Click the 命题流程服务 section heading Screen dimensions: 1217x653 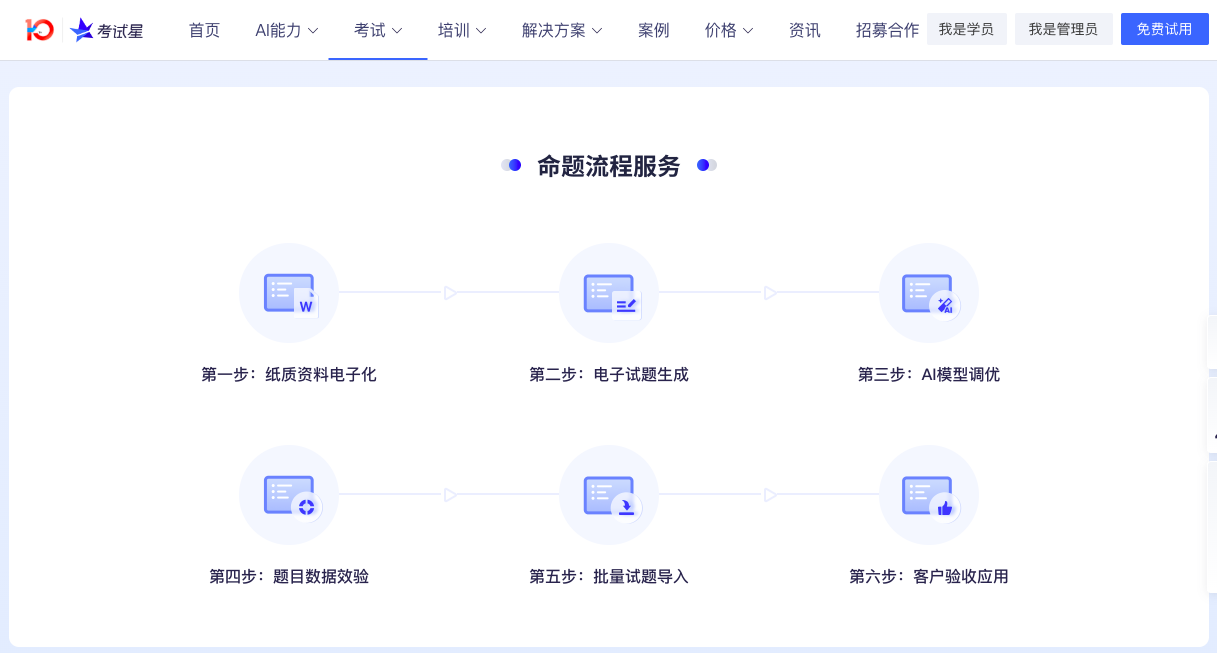click(609, 166)
